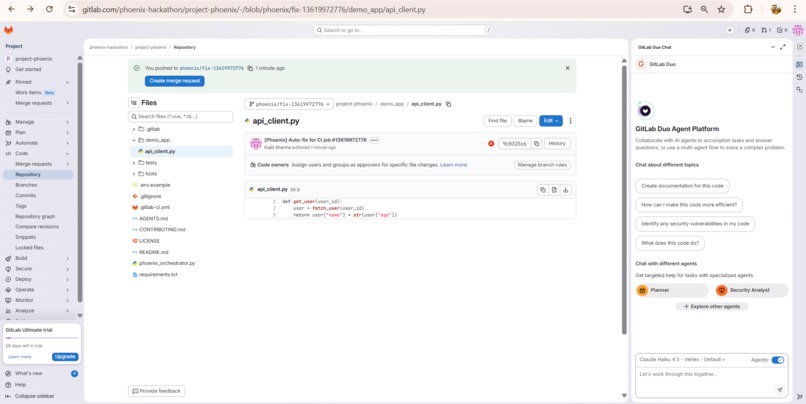The image size is (806, 404).
Task: Dismiss the pushed branch alert banner
Action: pyautogui.click(x=567, y=68)
